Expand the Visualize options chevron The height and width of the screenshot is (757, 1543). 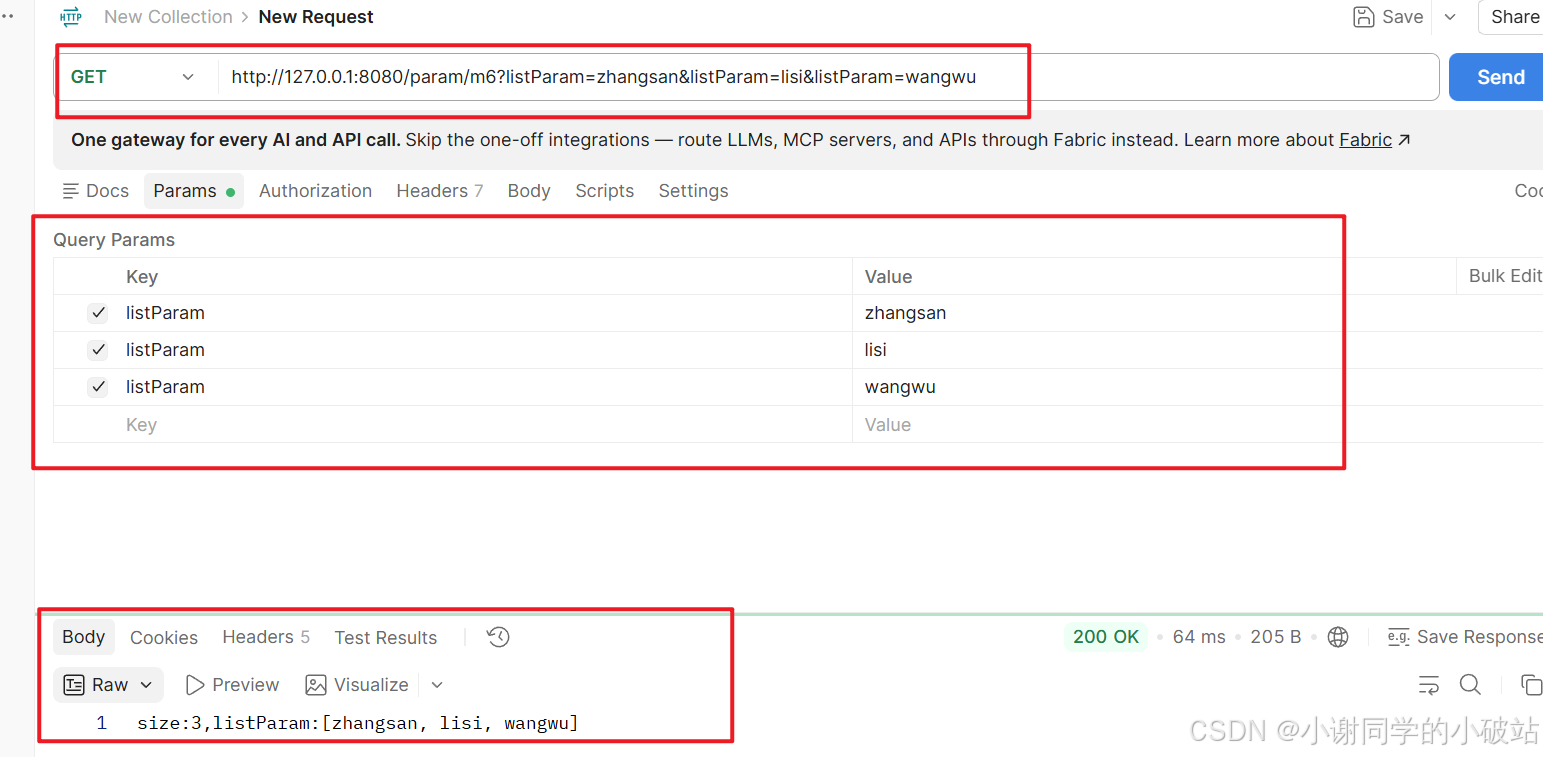point(437,685)
